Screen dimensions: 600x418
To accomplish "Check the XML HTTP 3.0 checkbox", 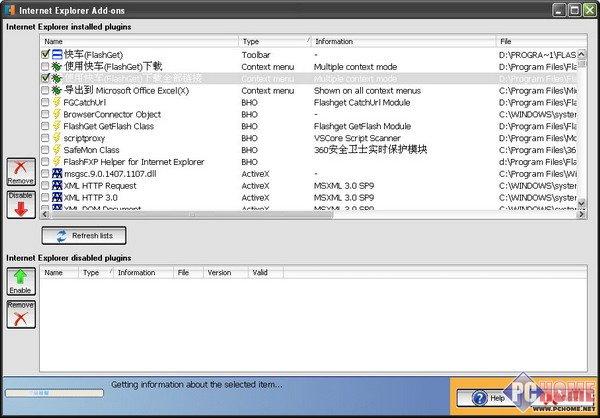I will coord(46,198).
